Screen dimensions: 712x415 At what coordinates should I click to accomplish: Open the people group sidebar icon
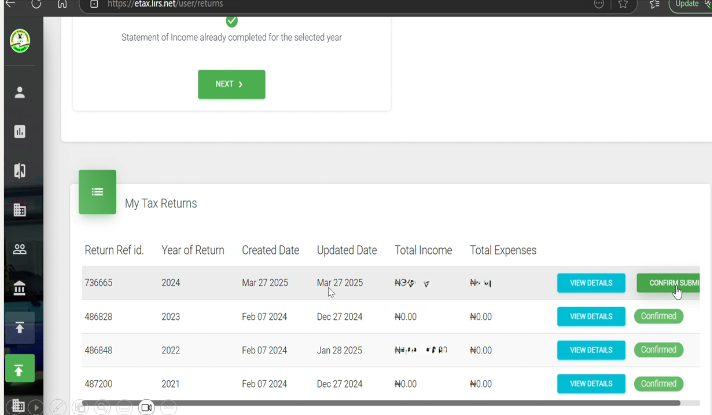(19, 249)
